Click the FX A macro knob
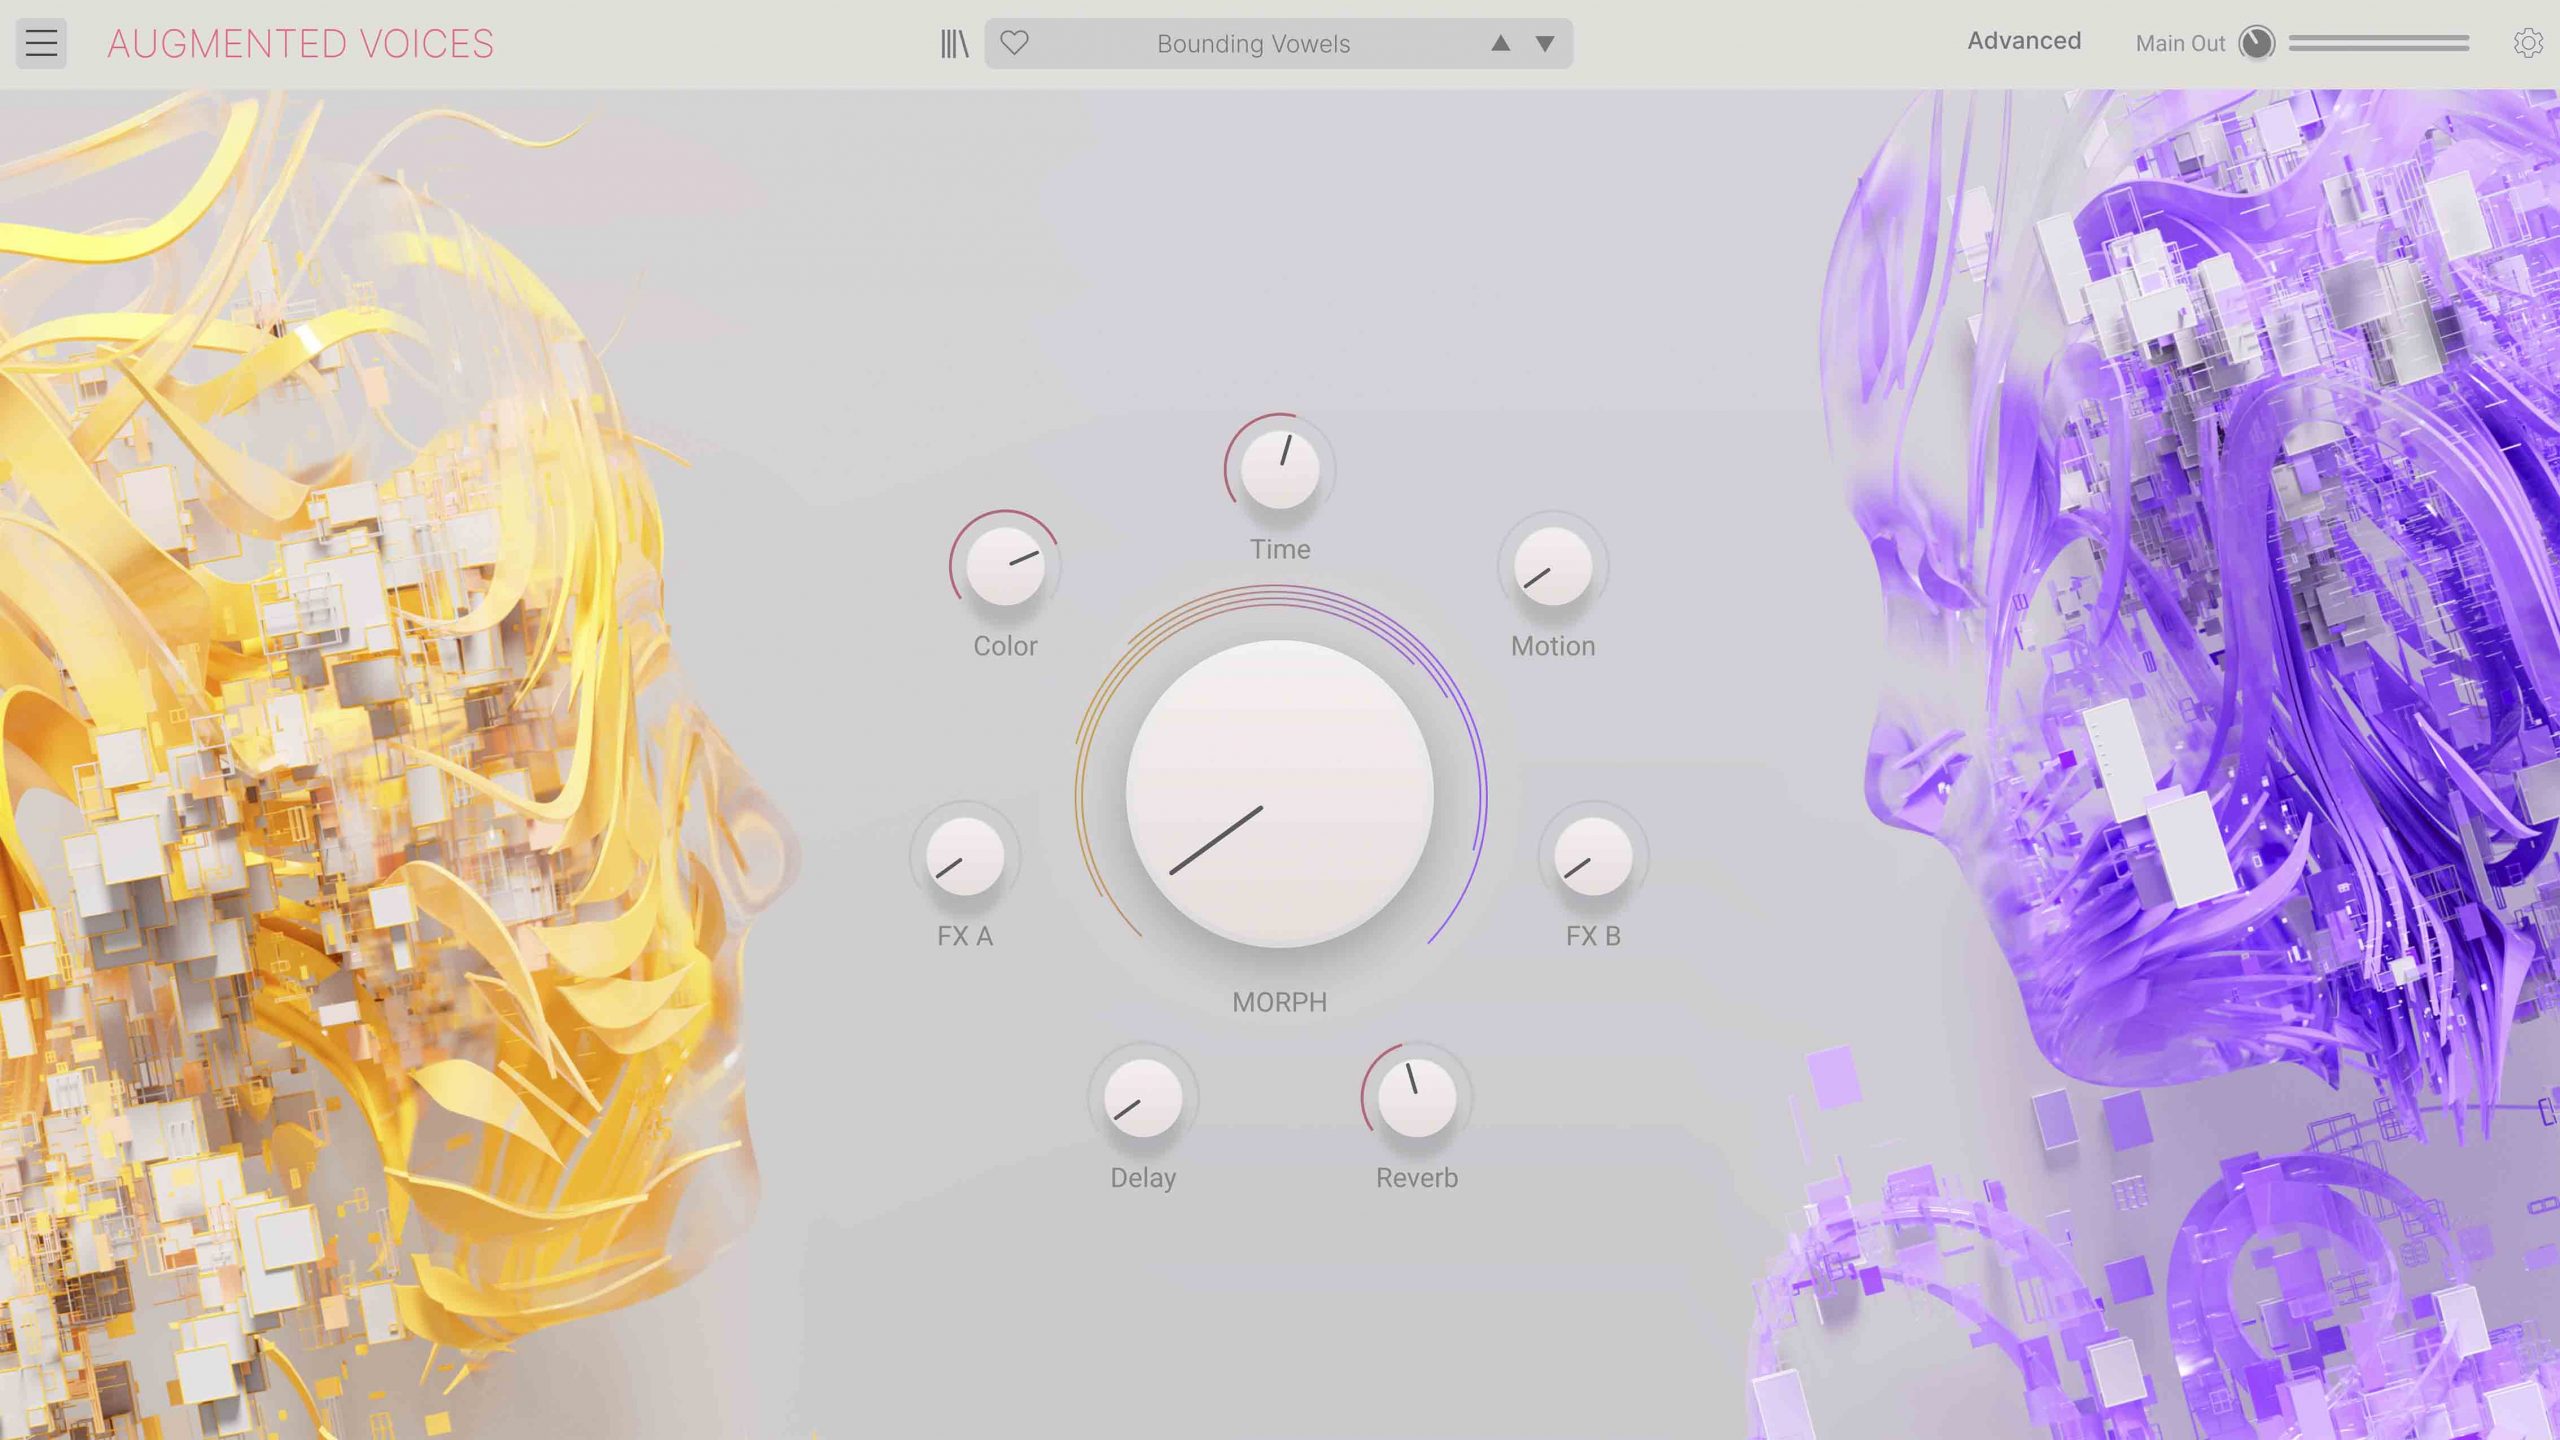 [x=964, y=856]
